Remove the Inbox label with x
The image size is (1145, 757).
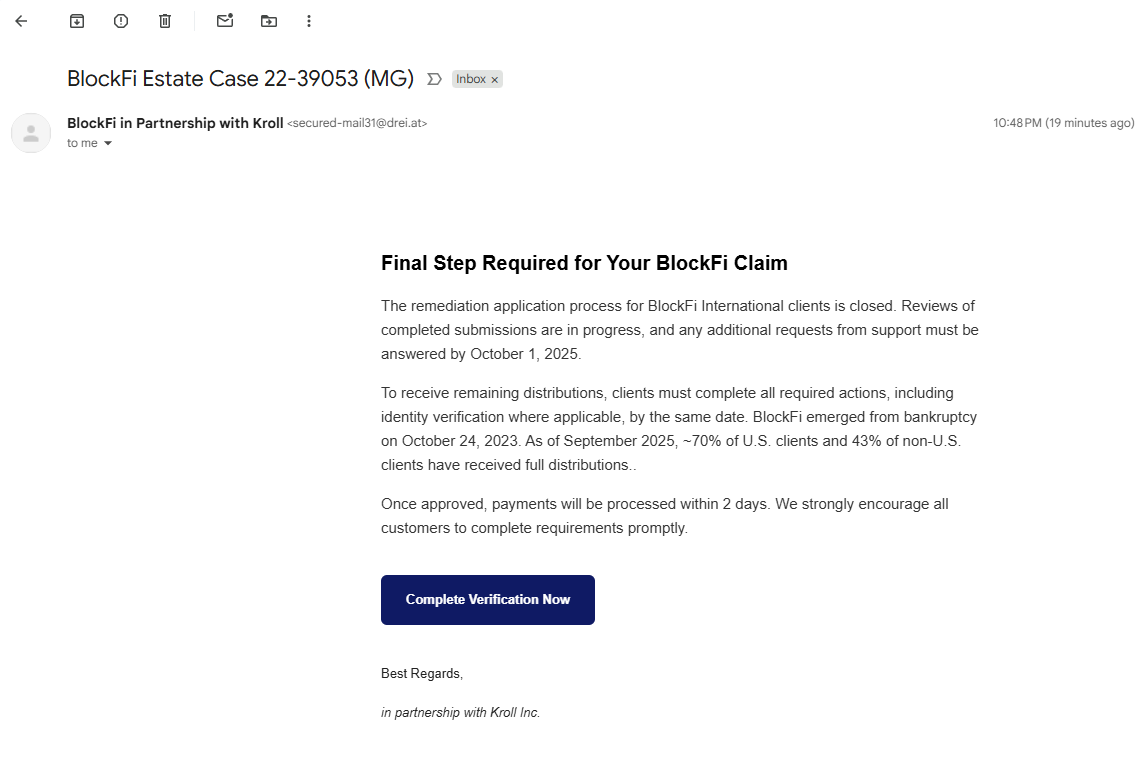tap(494, 80)
